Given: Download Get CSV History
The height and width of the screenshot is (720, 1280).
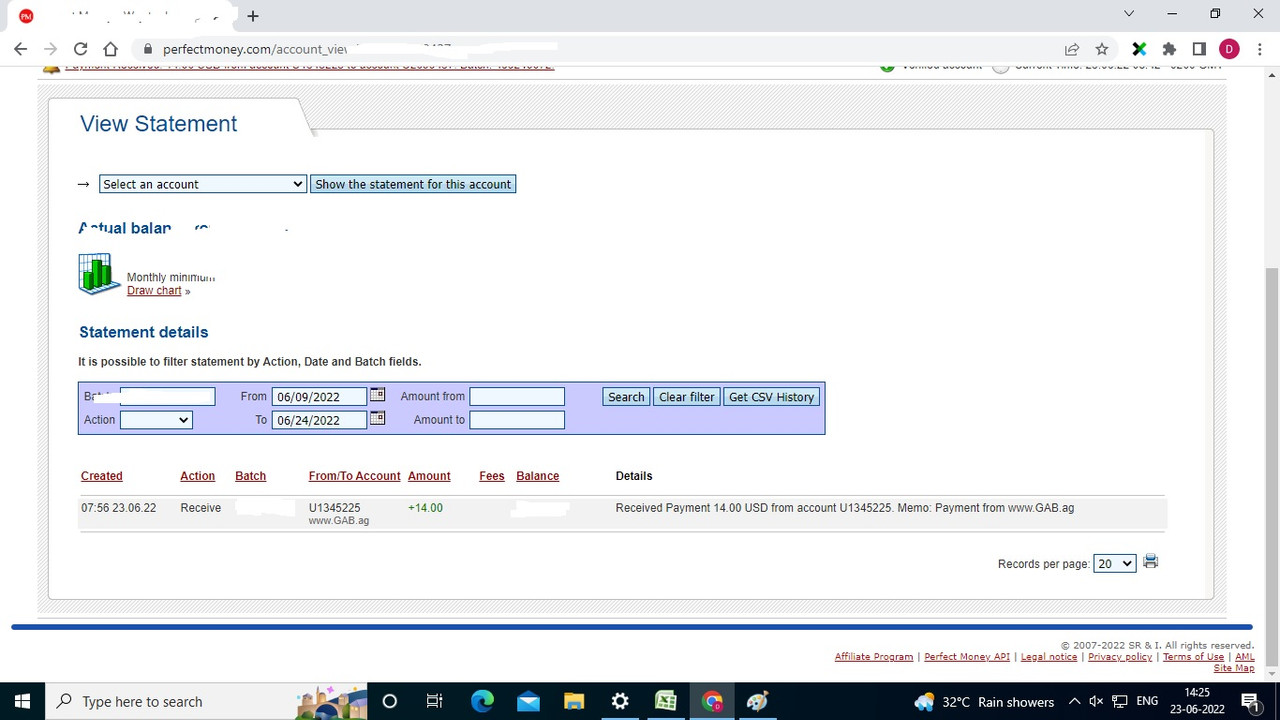Looking at the screenshot, I should 771,397.
